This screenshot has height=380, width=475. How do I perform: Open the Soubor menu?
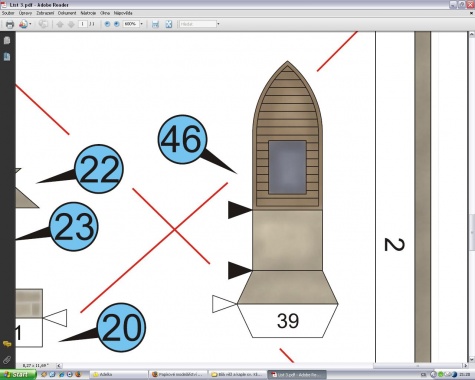tap(8, 13)
